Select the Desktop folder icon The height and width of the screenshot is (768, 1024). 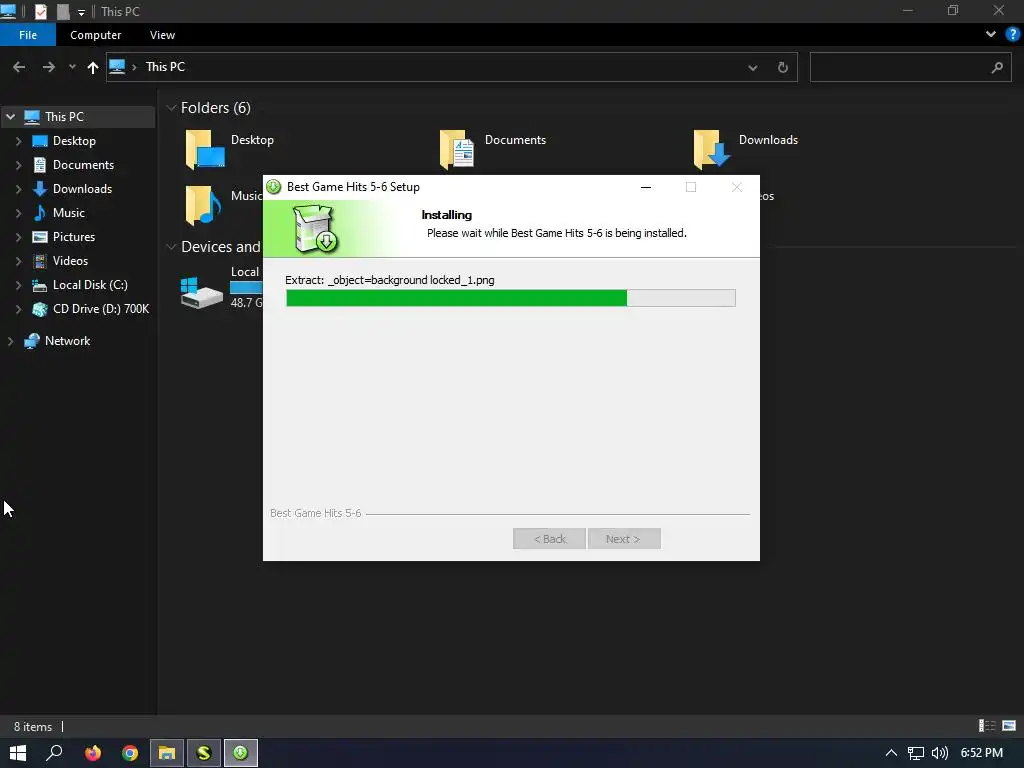(205, 149)
